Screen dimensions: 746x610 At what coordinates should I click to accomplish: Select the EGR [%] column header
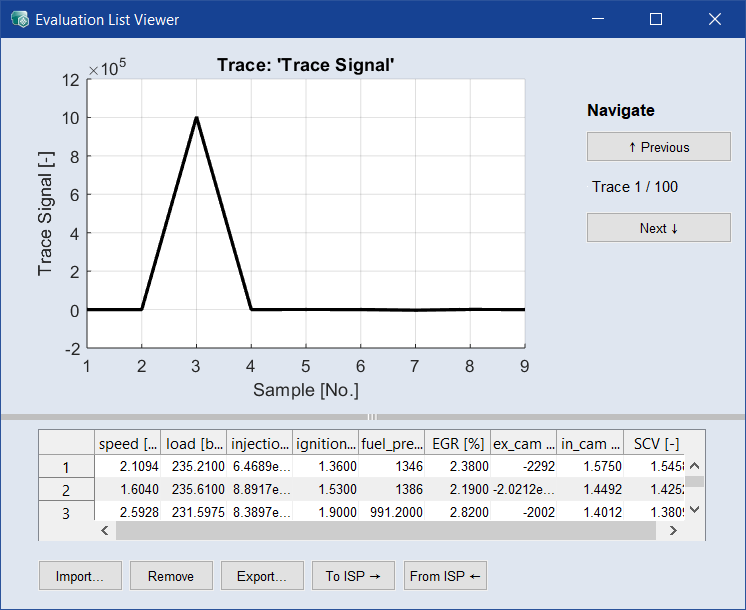click(456, 443)
